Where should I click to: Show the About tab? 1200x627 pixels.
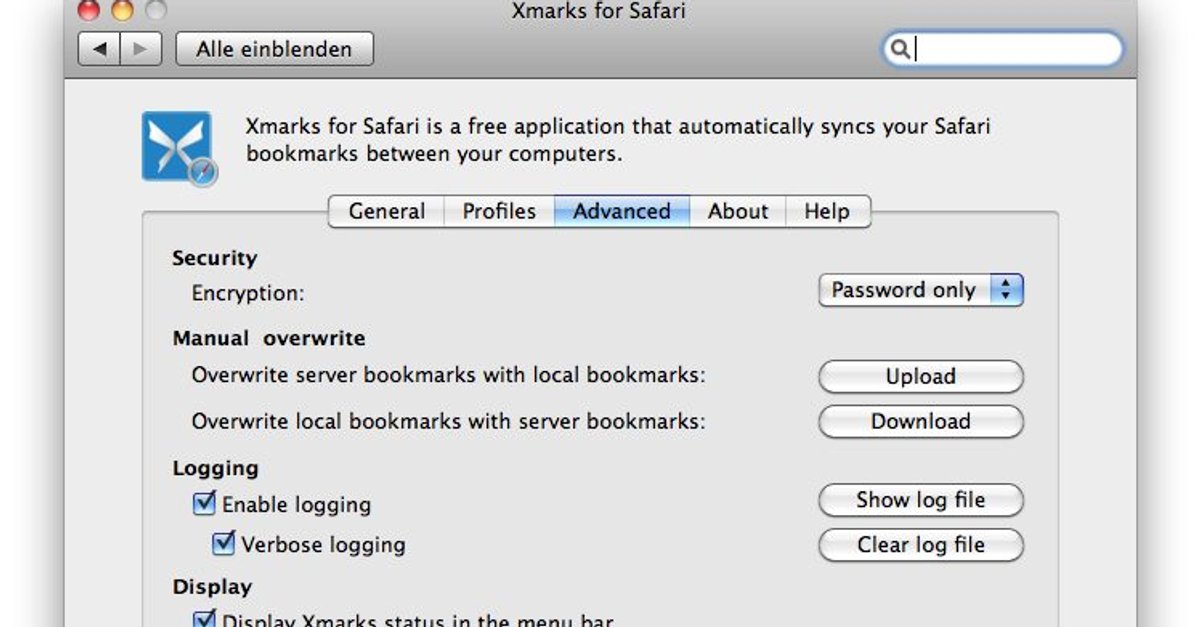[738, 211]
